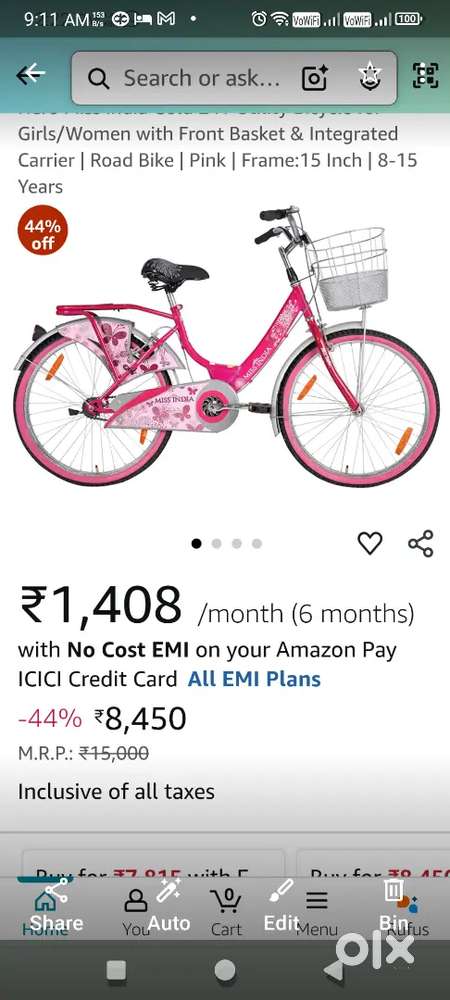Go to the You account tab
This screenshot has width=450, height=1000.
click(x=136, y=912)
